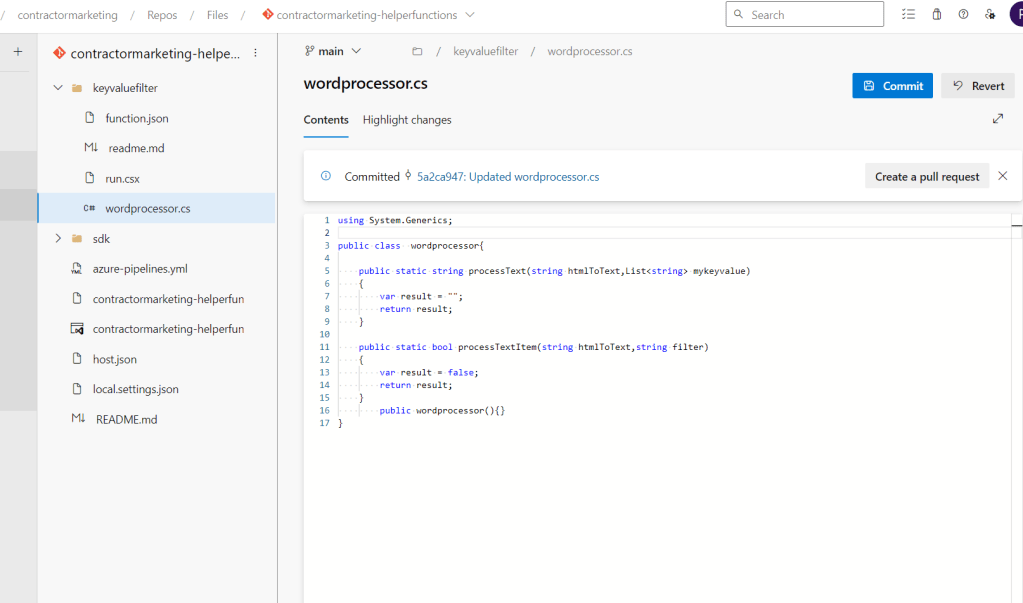Click the repository name in the sidebar header
Image resolution: width=1023 pixels, height=603 pixels.
tap(155, 54)
